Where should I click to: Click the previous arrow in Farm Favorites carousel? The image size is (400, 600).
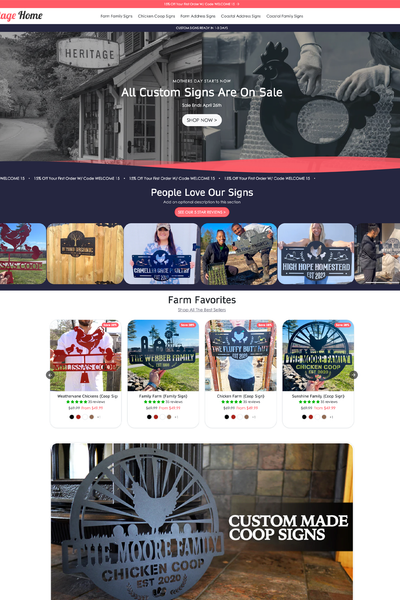click(50, 375)
